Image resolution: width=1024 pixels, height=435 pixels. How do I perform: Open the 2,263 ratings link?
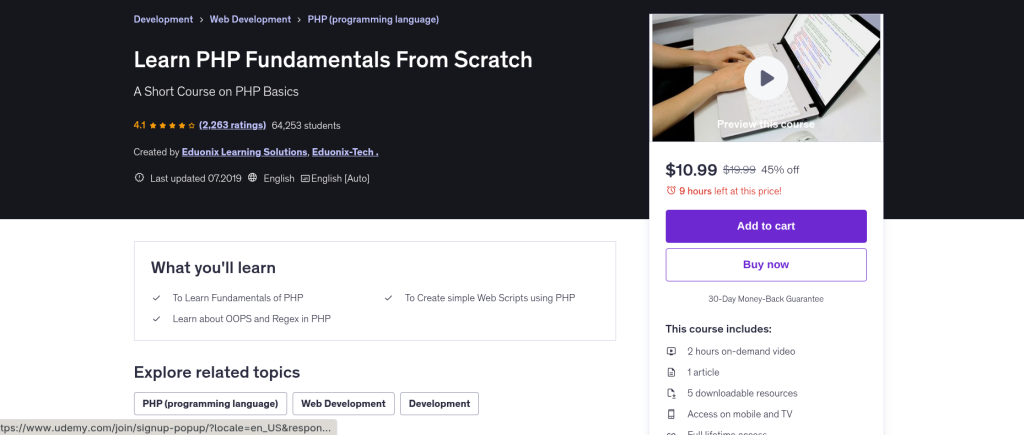point(232,125)
